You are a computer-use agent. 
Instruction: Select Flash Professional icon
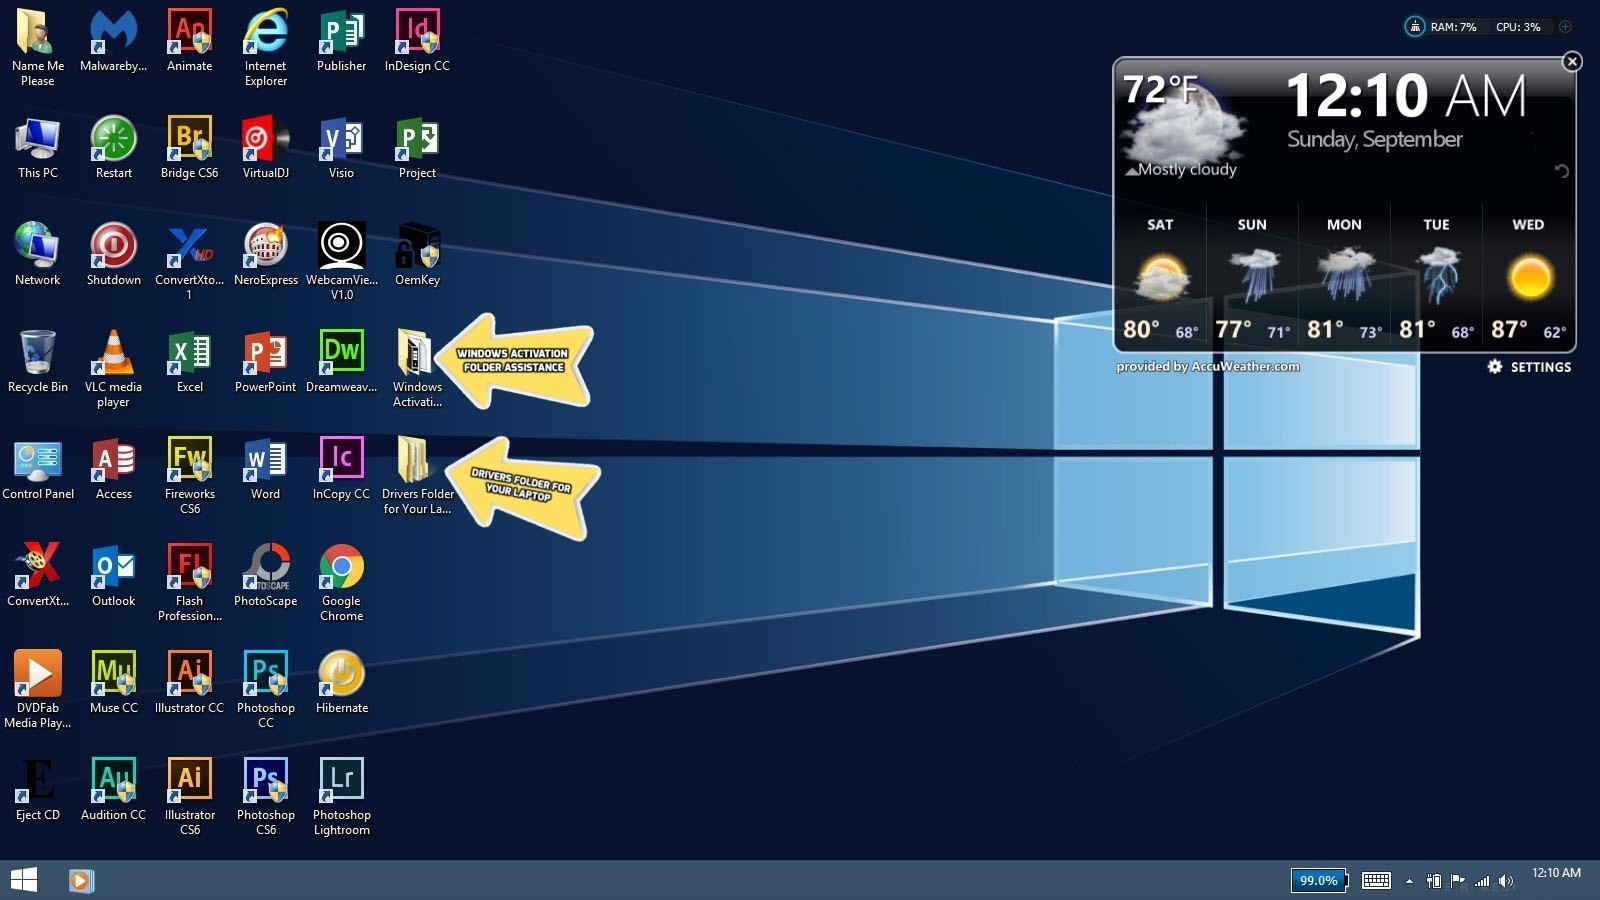click(189, 583)
